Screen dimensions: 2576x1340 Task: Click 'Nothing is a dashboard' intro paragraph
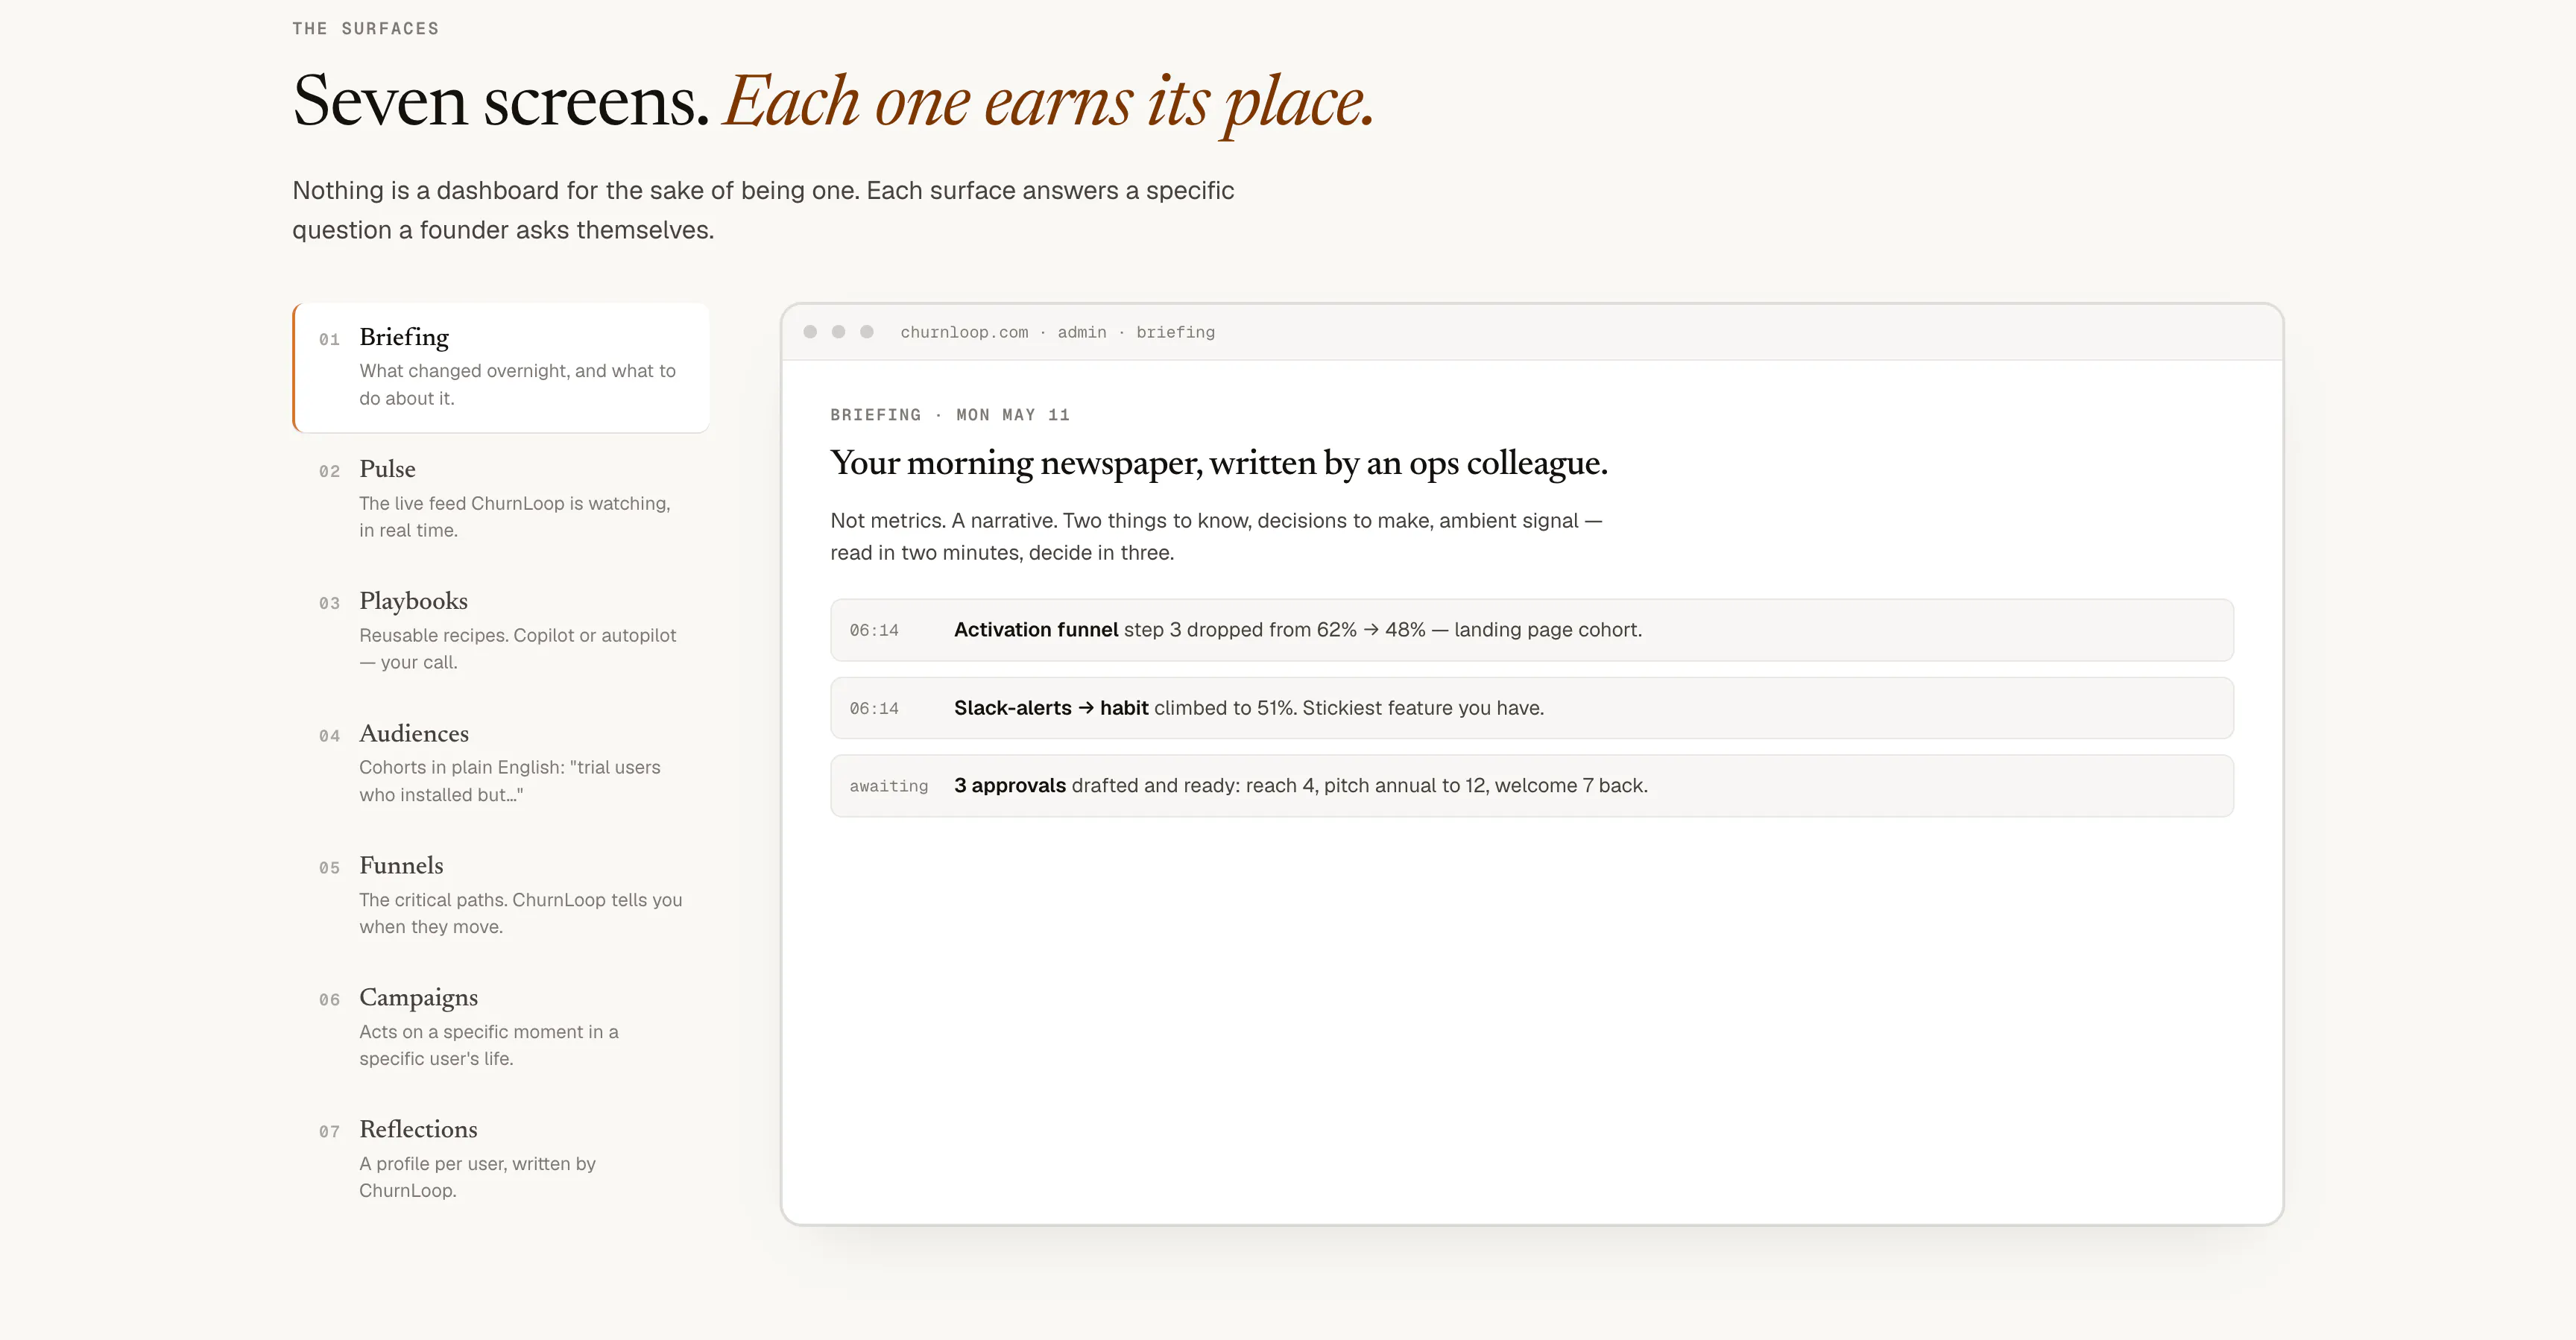763,210
